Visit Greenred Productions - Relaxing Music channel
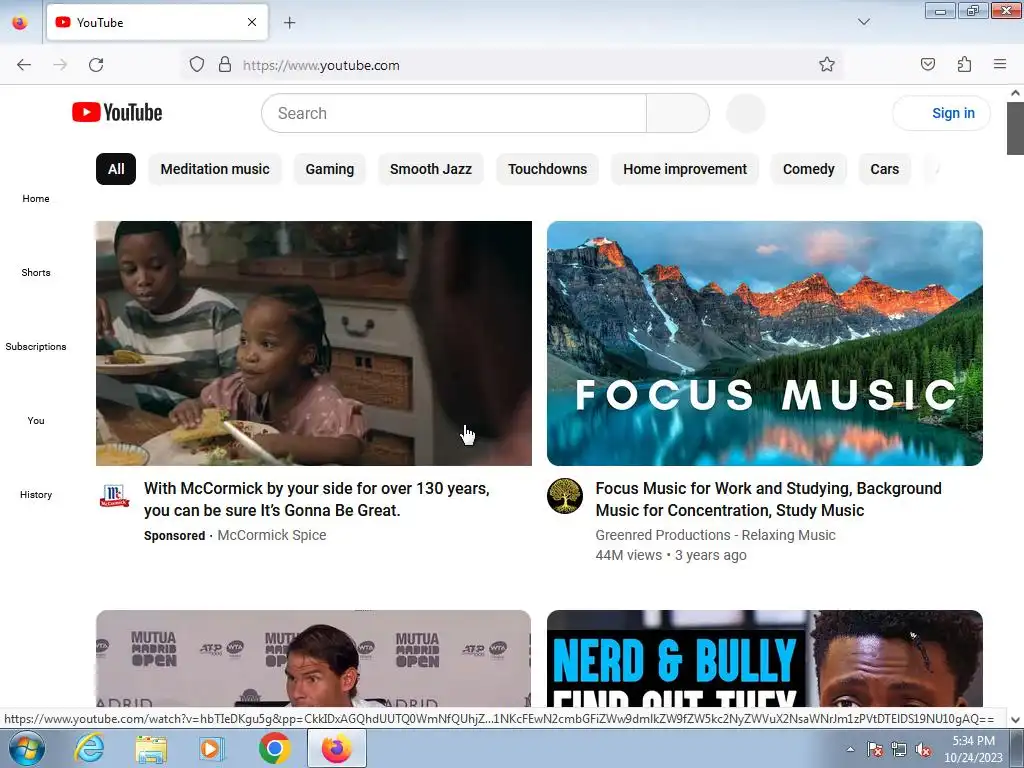The height and width of the screenshot is (768, 1024). pos(715,535)
